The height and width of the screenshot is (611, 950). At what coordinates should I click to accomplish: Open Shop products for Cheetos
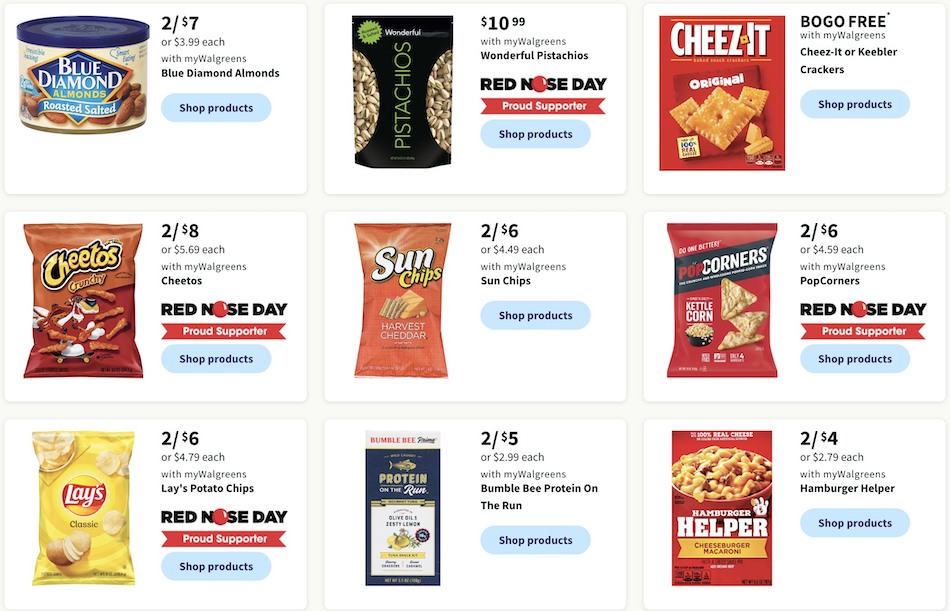click(x=216, y=359)
